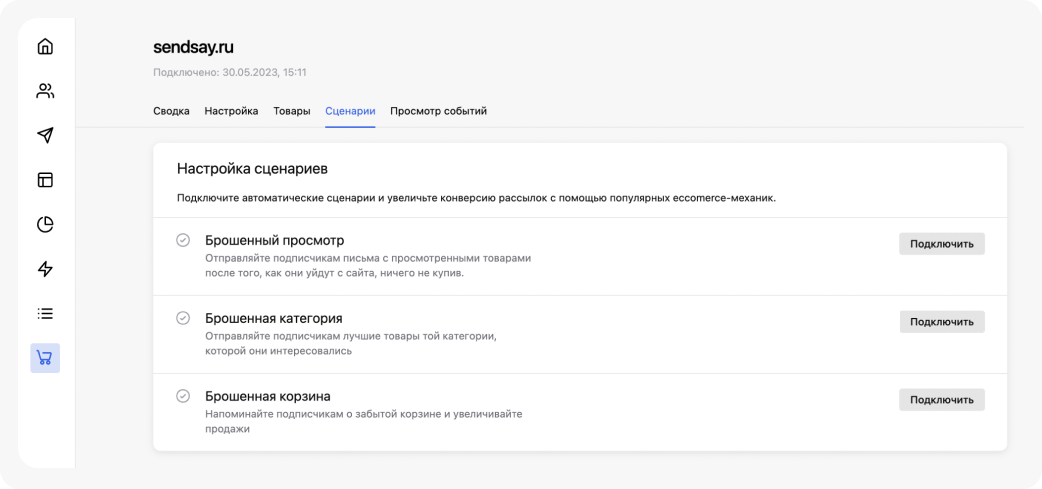
Task: Click the lightning bolt automation icon
Action: tap(45, 269)
